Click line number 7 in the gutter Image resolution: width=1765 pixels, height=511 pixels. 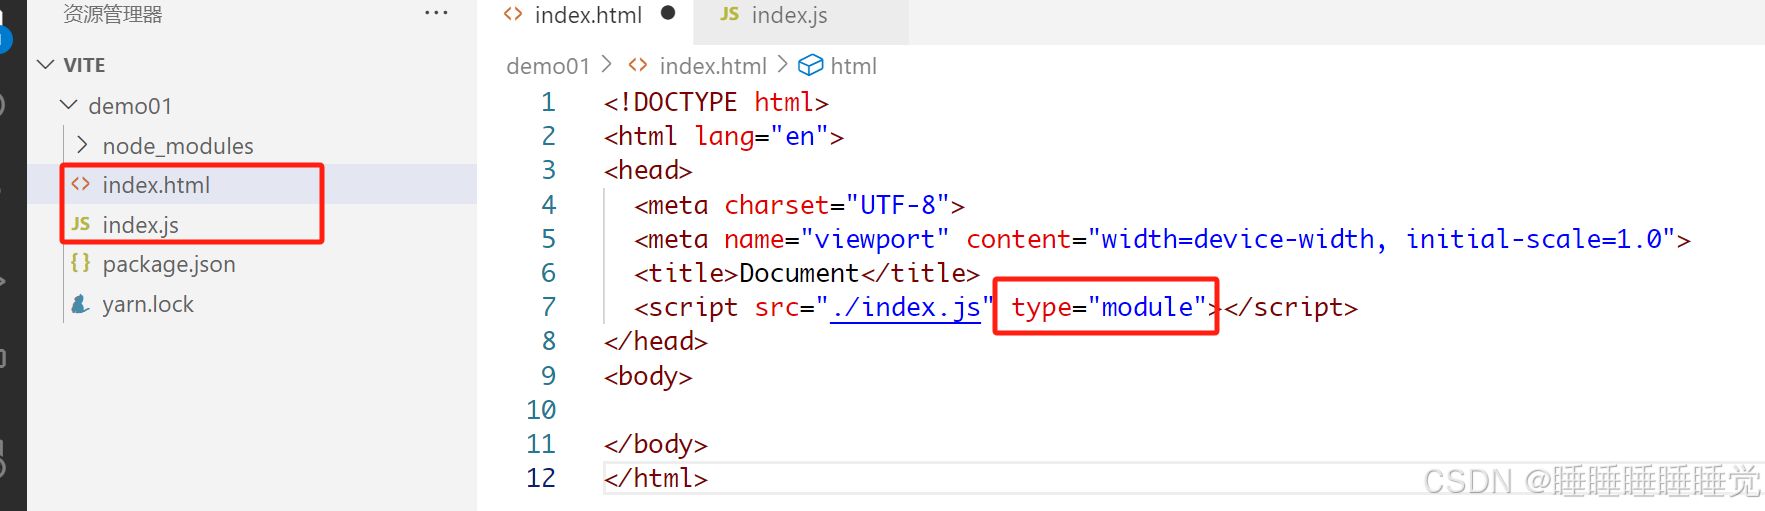point(548,307)
